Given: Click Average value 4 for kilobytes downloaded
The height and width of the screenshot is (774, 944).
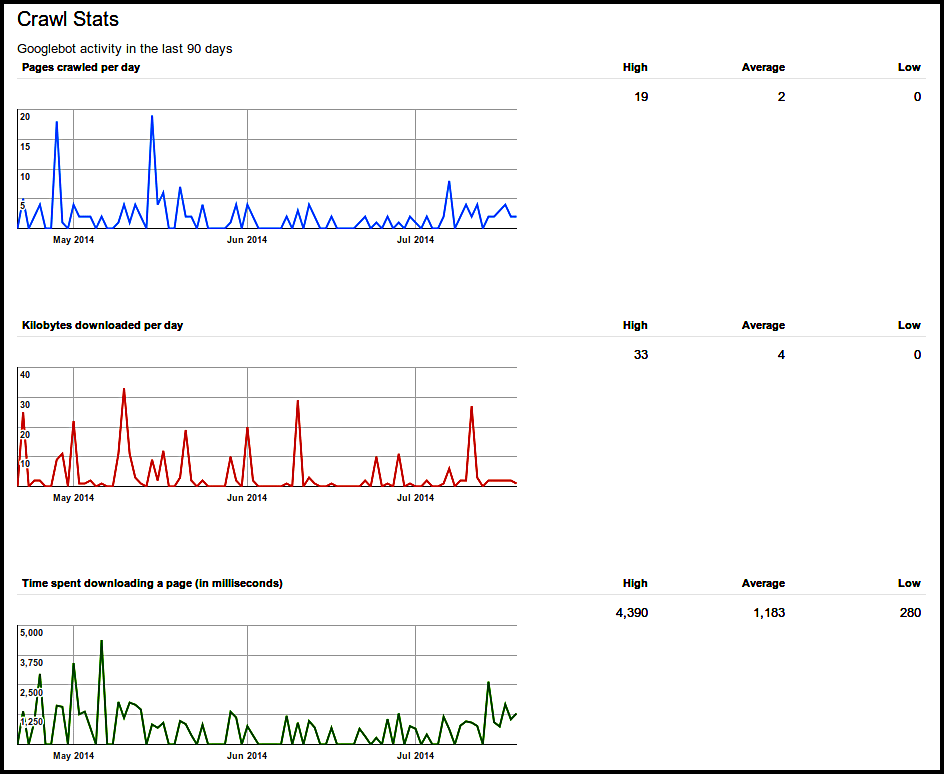Looking at the screenshot, I should 781,355.
